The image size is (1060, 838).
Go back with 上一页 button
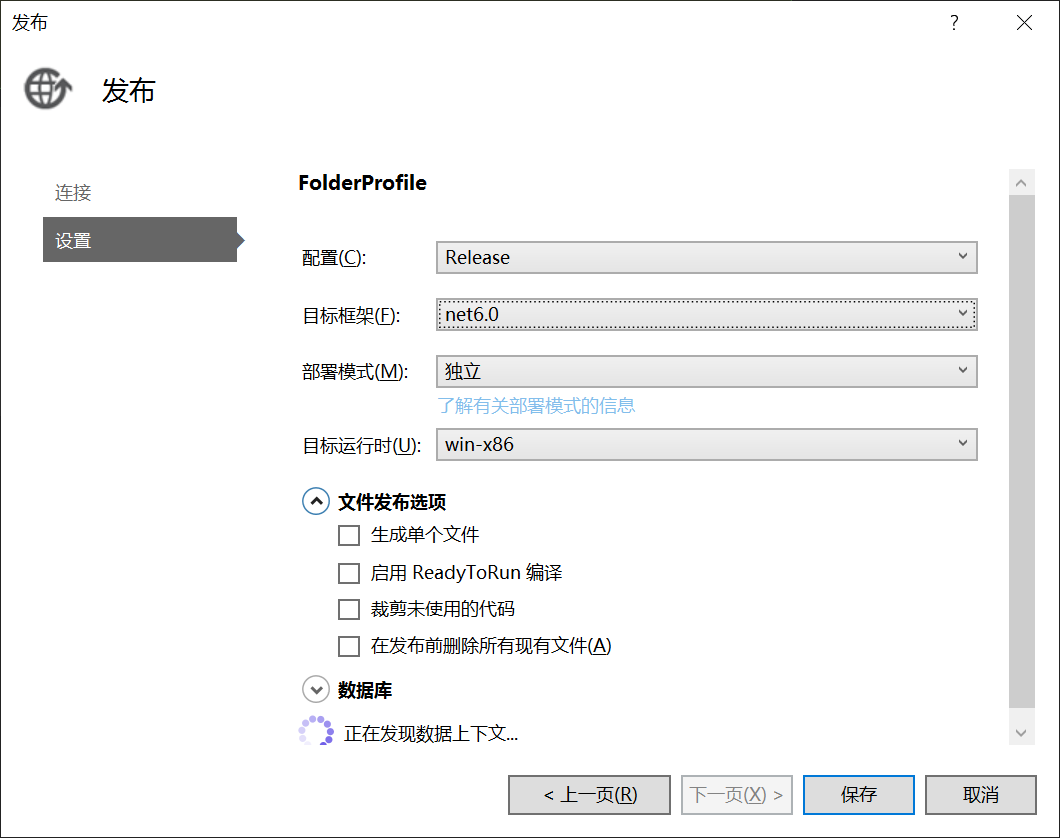[589, 795]
